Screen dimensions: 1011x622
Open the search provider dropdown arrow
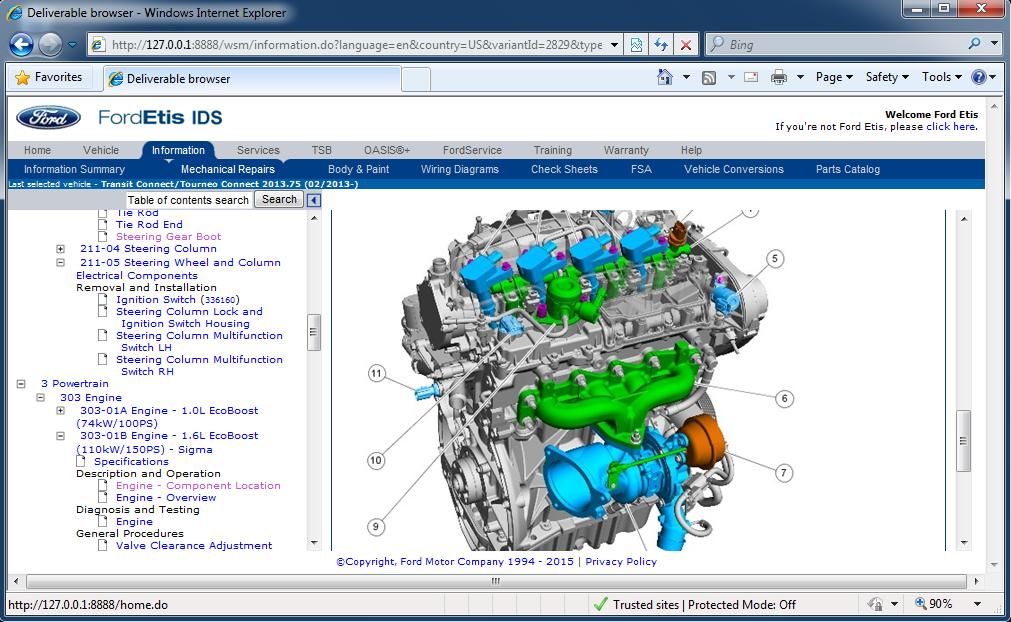pyautogui.click(x=995, y=44)
